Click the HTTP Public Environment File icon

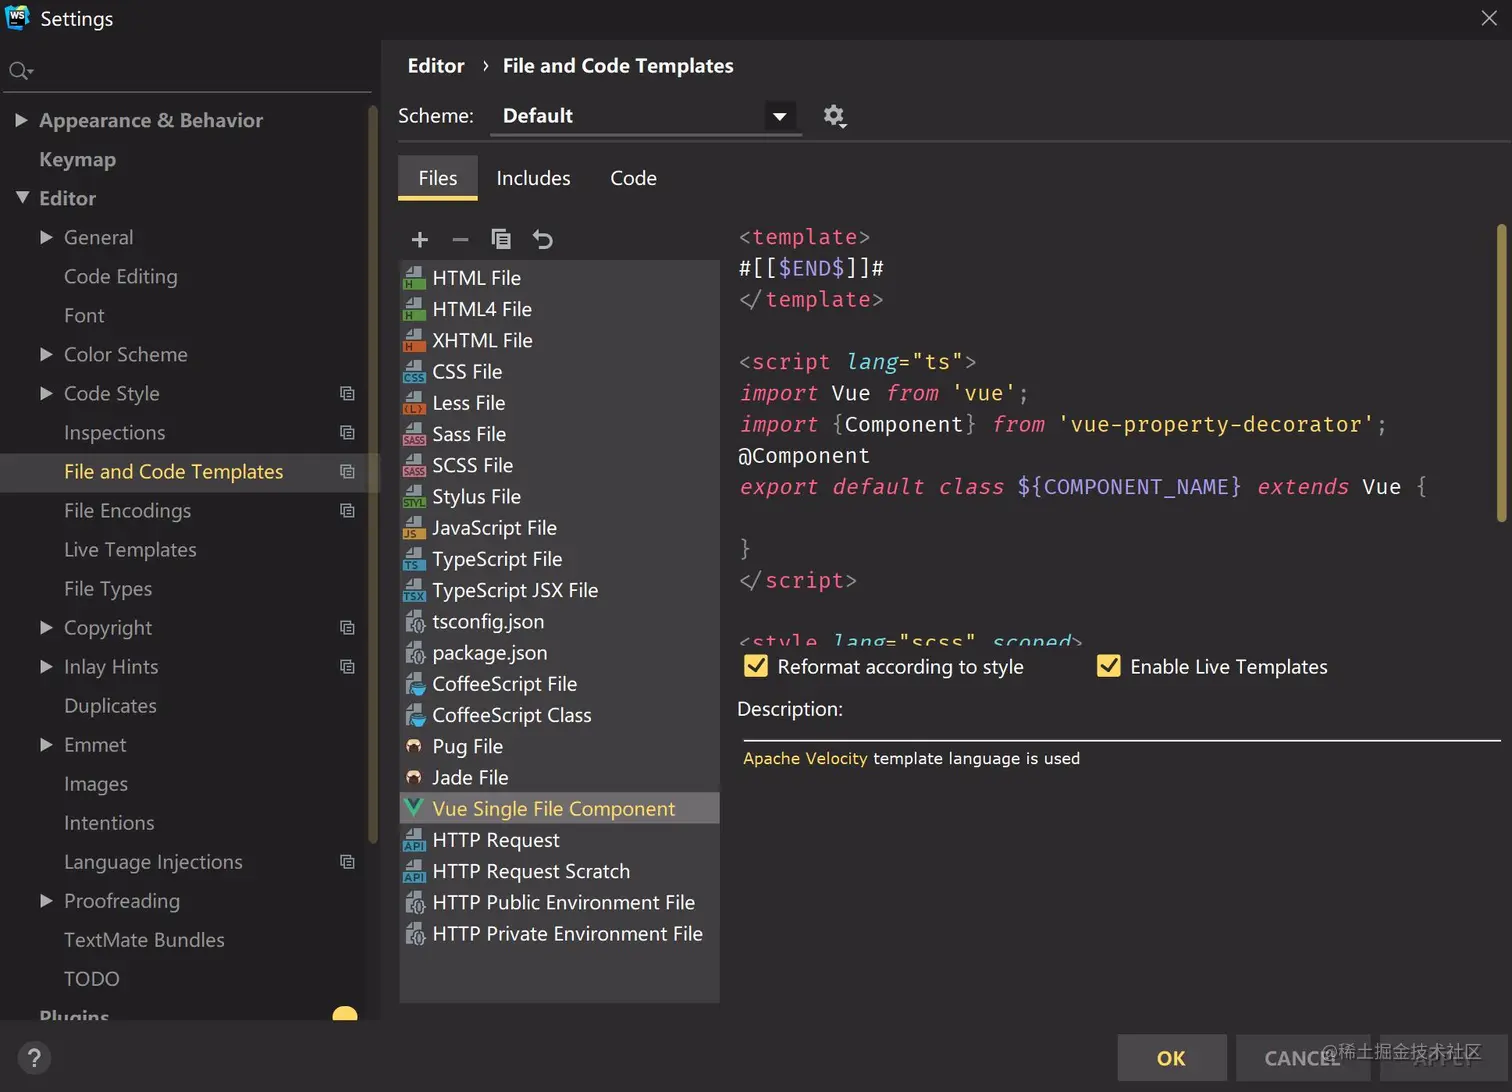(414, 903)
